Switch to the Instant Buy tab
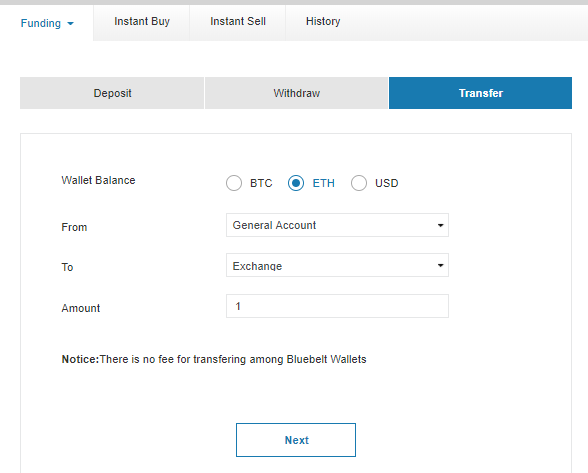Viewport: 588px width, 473px height. 142,21
